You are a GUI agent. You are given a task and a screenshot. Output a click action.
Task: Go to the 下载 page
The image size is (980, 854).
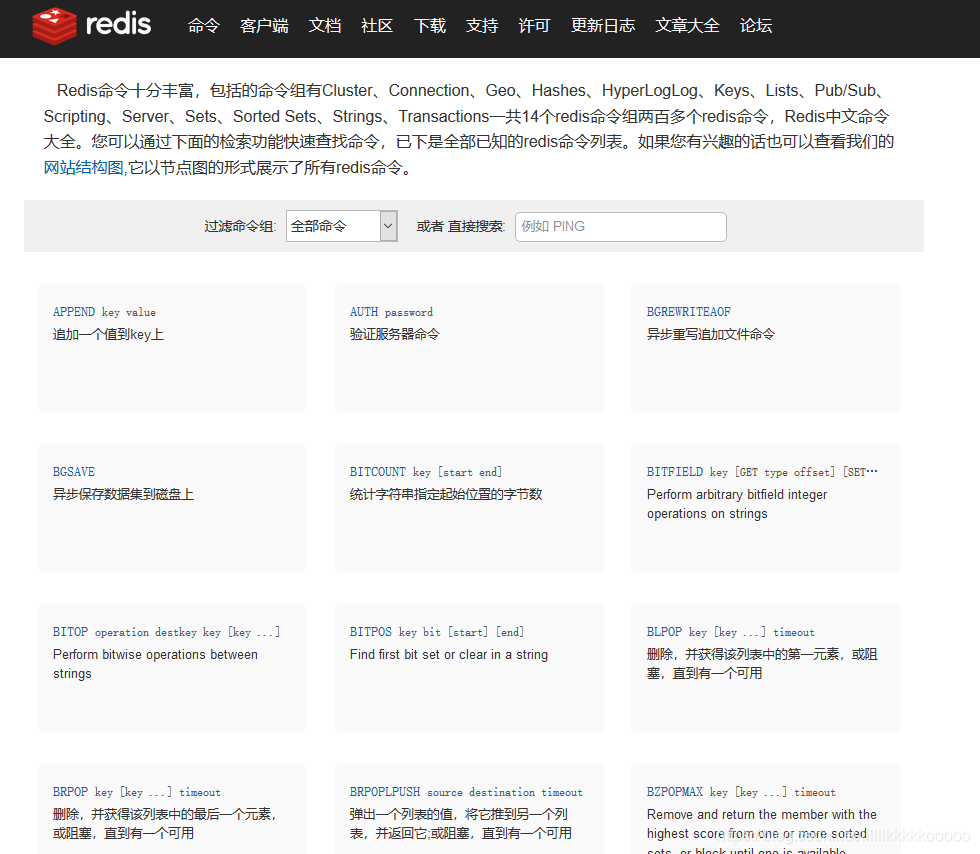pyautogui.click(x=430, y=26)
